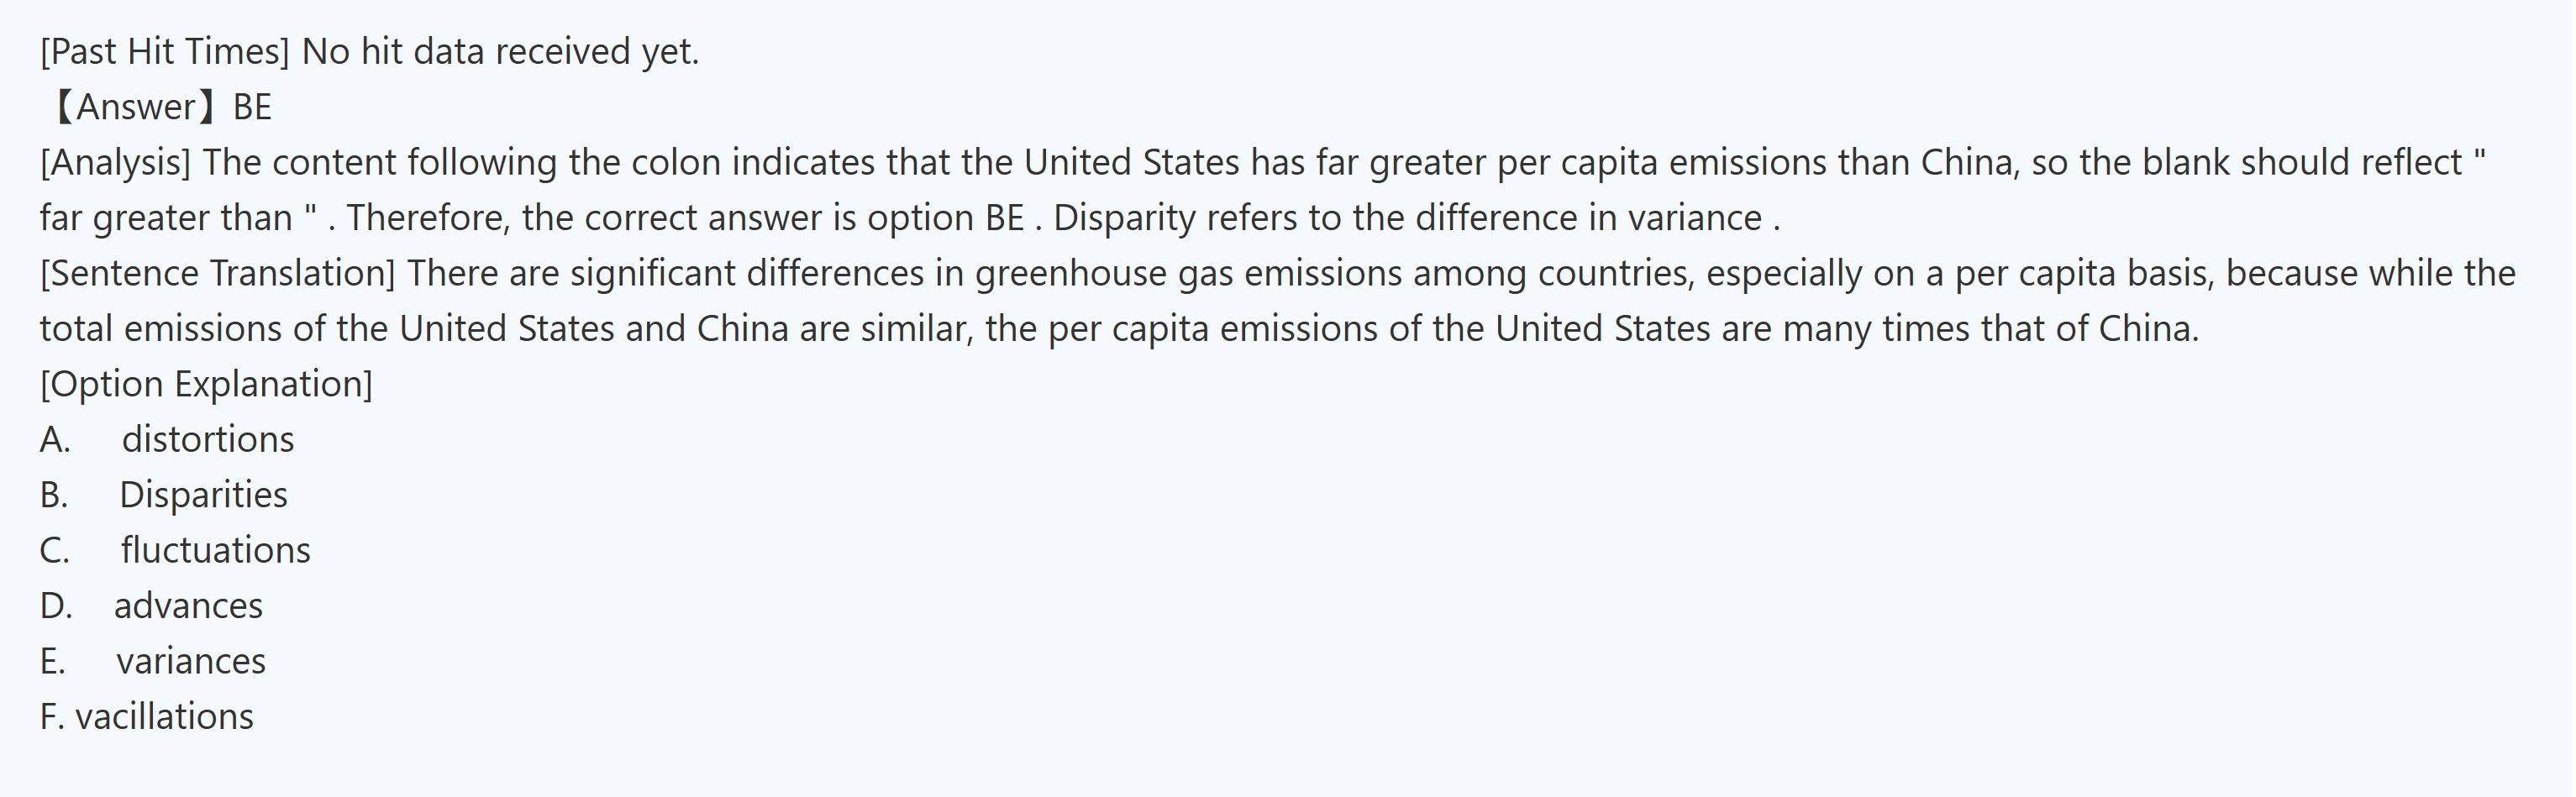Select option E variances
Image resolution: width=2576 pixels, height=797 pixels.
[191, 662]
